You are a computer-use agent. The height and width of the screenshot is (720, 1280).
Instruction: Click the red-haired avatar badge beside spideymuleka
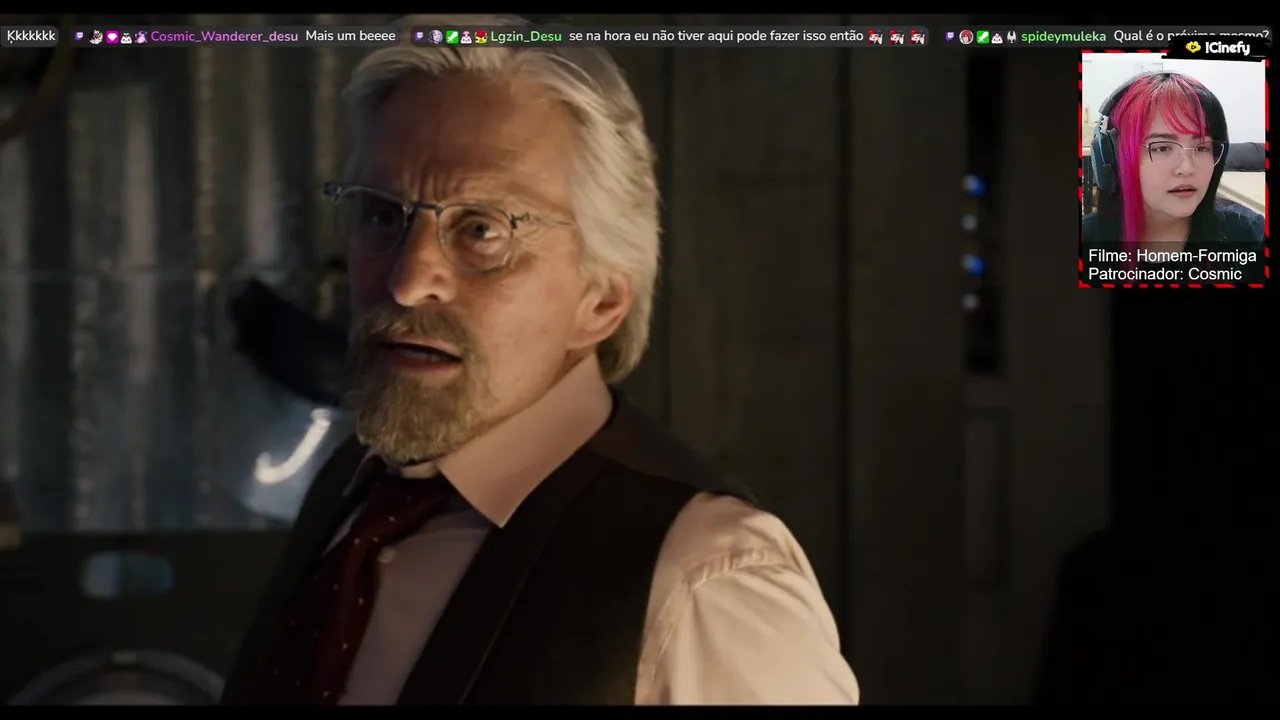coord(966,37)
